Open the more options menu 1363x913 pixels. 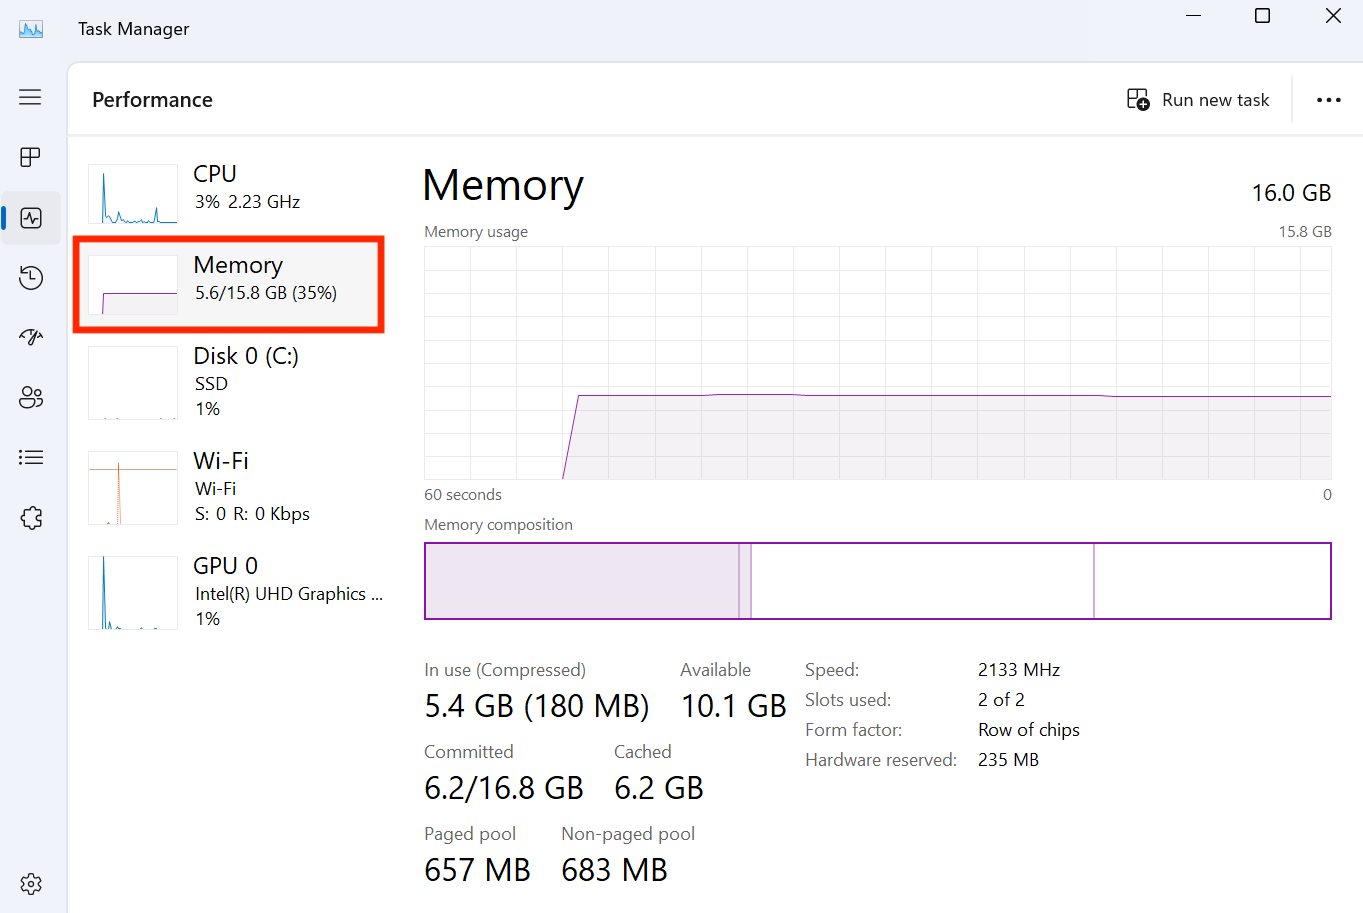(1328, 99)
